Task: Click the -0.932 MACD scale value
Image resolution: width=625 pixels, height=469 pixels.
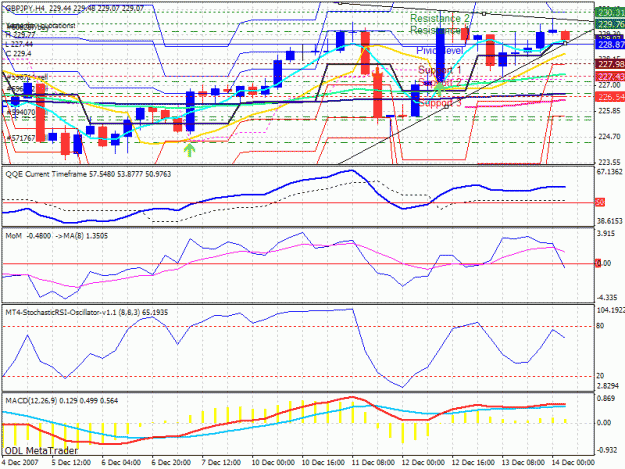Action: 607,450
